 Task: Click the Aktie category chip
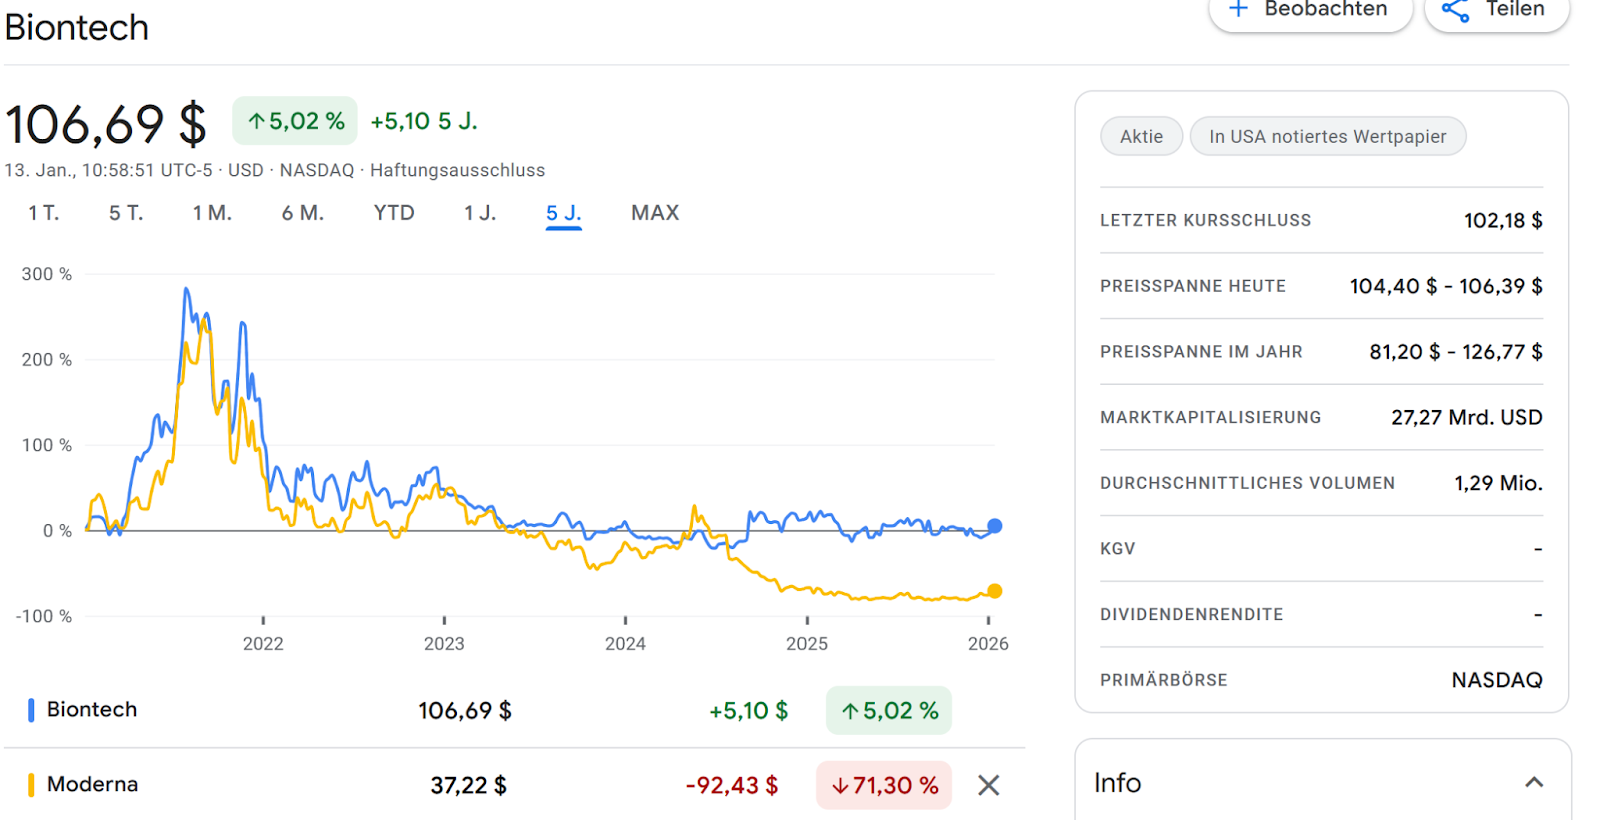point(1141,136)
